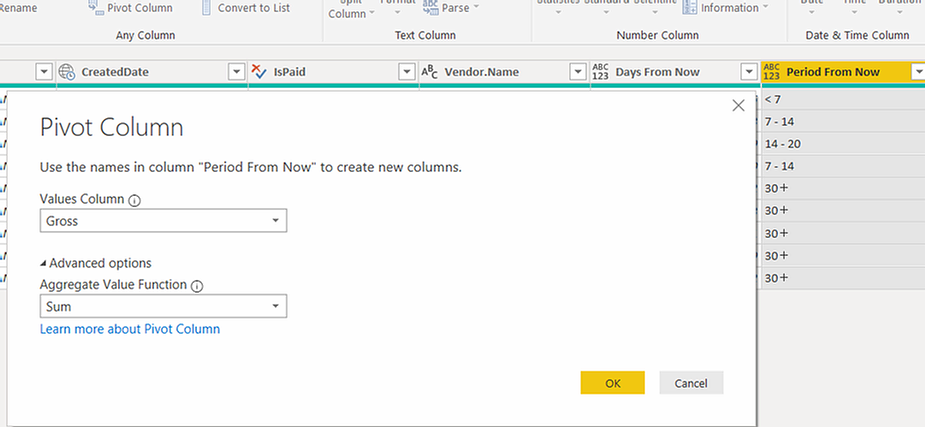The height and width of the screenshot is (427, 925).
Task: Click Cancel in Pivot Column dialog
Action: [691, 383]
